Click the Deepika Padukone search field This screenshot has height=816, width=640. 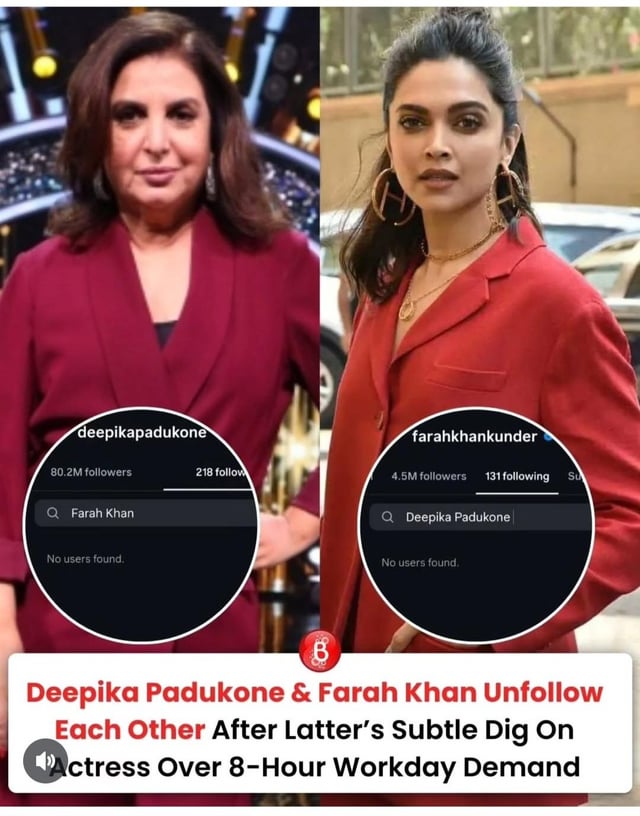pos(480,517)
